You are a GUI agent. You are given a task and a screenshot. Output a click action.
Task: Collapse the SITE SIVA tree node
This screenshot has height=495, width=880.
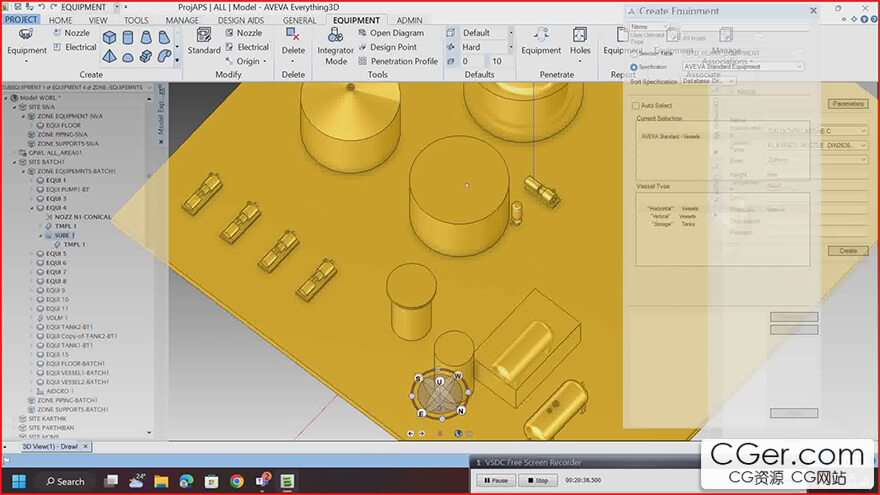coord(15,107)
